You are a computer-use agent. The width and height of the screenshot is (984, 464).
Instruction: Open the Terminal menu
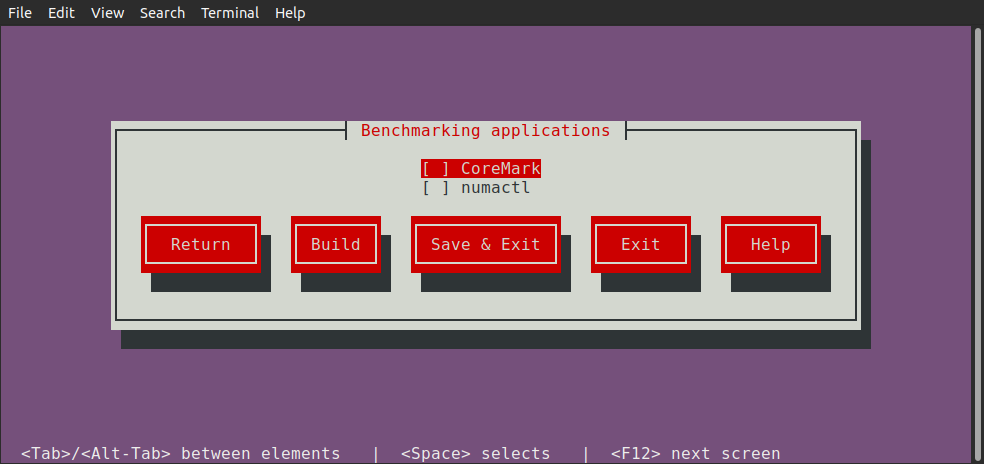click(x=230, y=13)
